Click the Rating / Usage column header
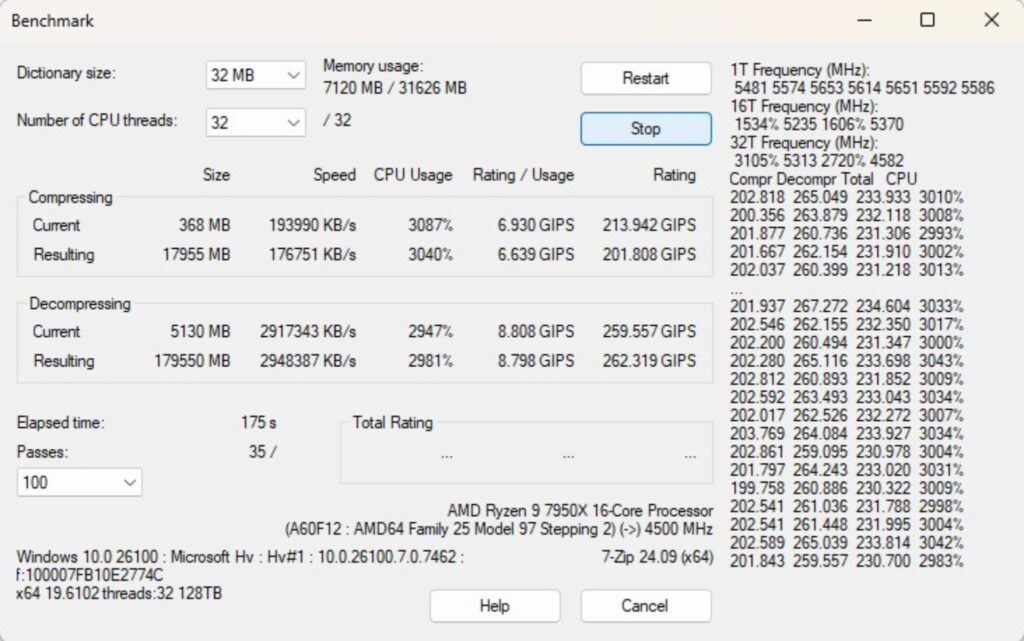Viewport: 1024px width, 641px height. pyautogui.click(x=523, y=175)
